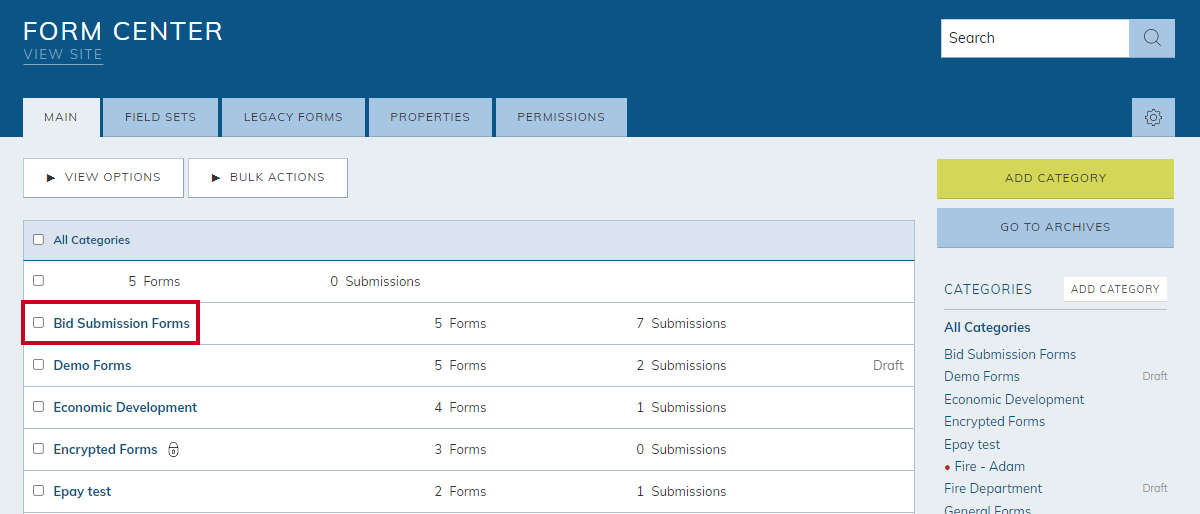
Task: Click '2 Submissions' in Demo Forms row
Action: point(681,365)
